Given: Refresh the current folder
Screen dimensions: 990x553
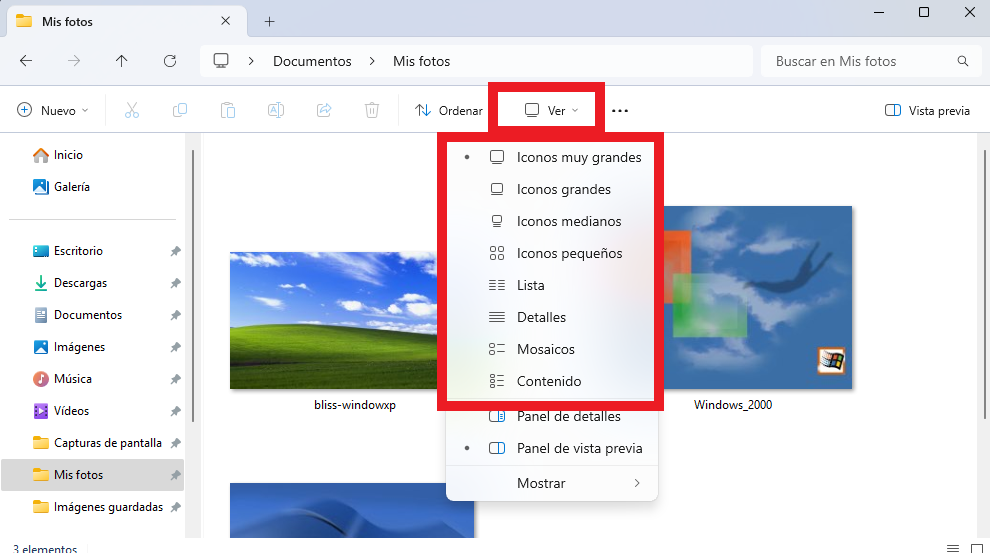Looking at the screenshot, I should 170,61.
